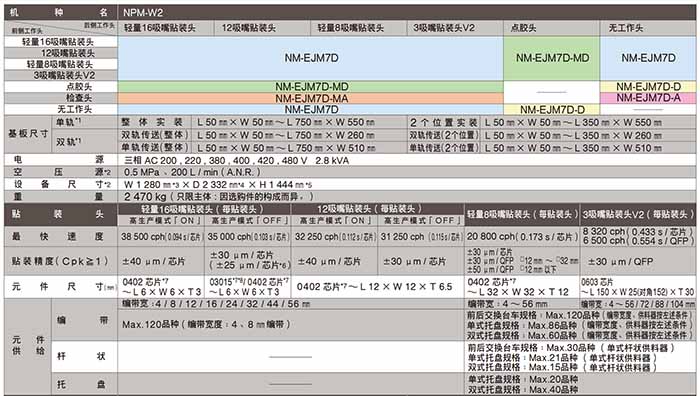This screenshot has height=396, width=700.
Task: Click the orange NM-EJM7D-MA cell
Action: pos(311,98)
